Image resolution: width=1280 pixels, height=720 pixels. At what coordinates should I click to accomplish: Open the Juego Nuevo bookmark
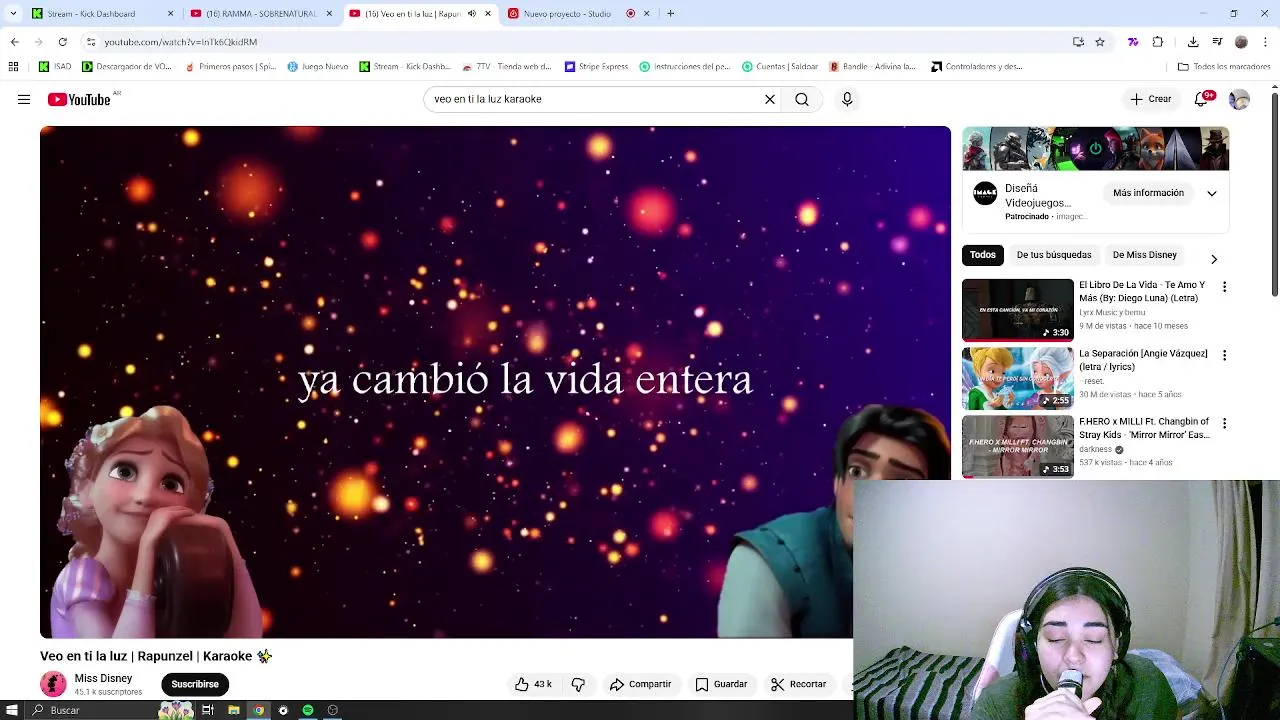318,67
